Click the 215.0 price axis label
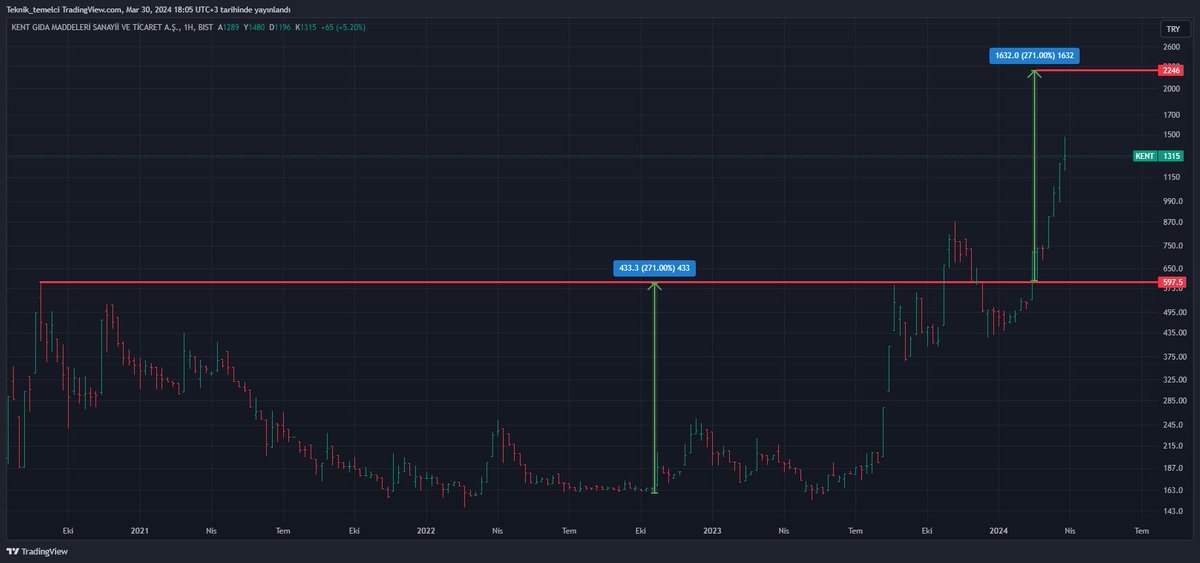1200x563 pixels. tap(1173, 445)
